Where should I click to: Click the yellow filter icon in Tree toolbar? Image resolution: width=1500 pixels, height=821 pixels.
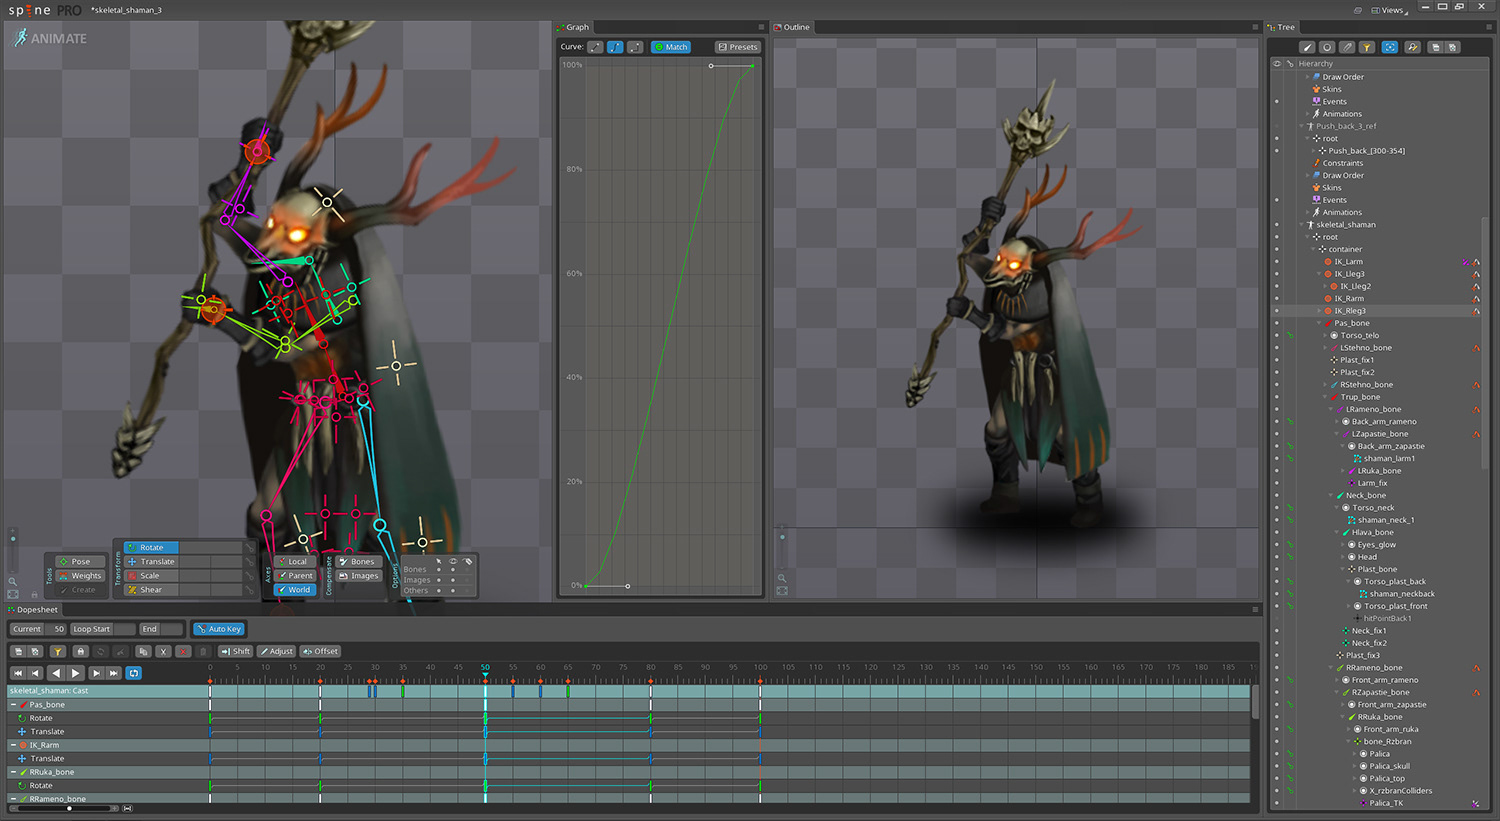1367,47
